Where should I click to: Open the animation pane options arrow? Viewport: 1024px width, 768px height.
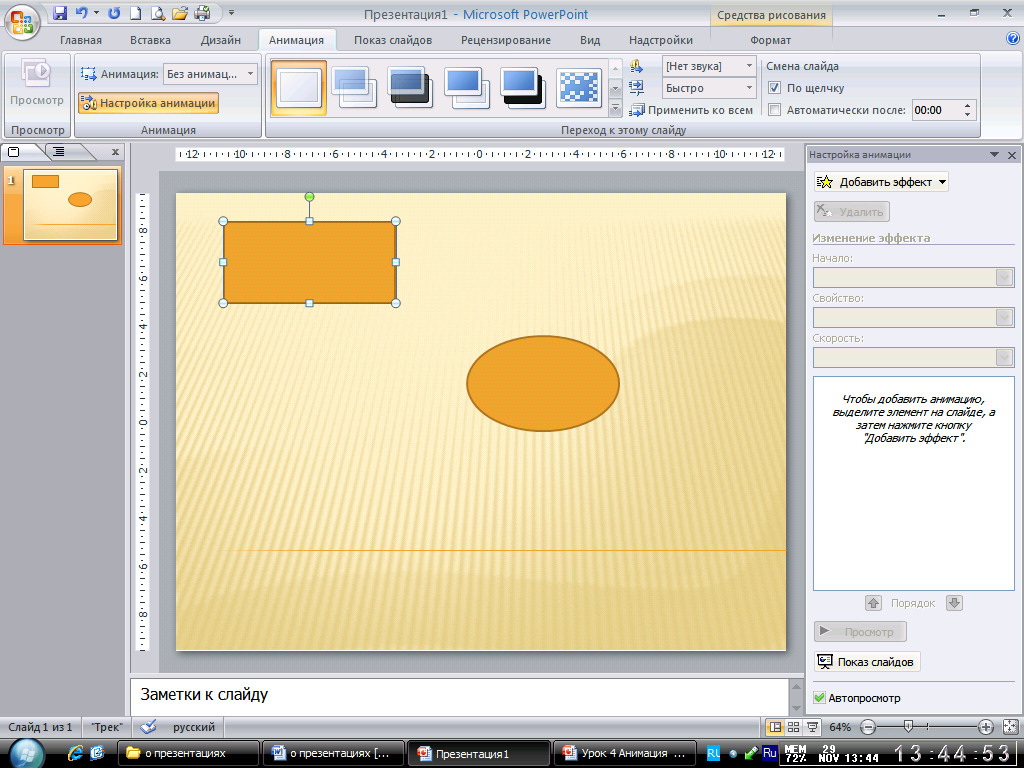(x=994, y=155)
